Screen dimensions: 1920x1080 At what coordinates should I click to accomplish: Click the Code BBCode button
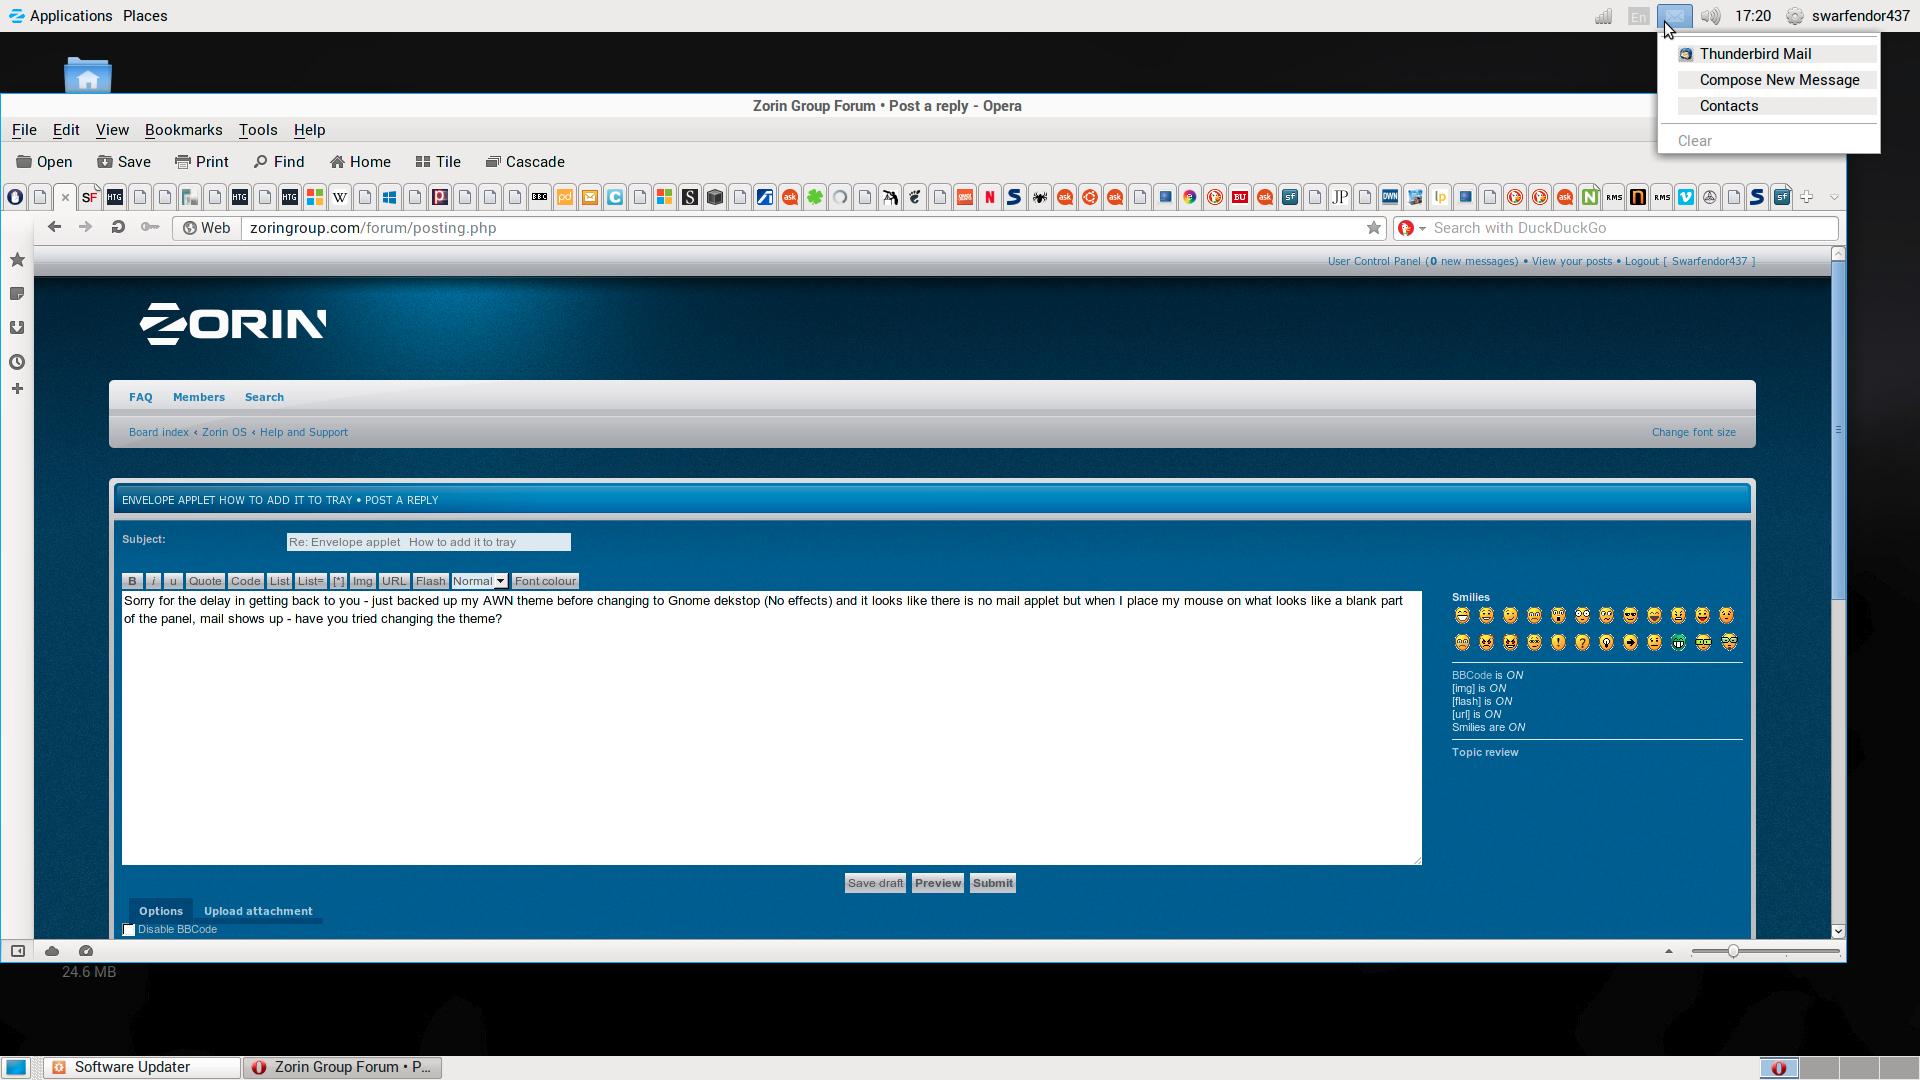click(x=245, y=581)
